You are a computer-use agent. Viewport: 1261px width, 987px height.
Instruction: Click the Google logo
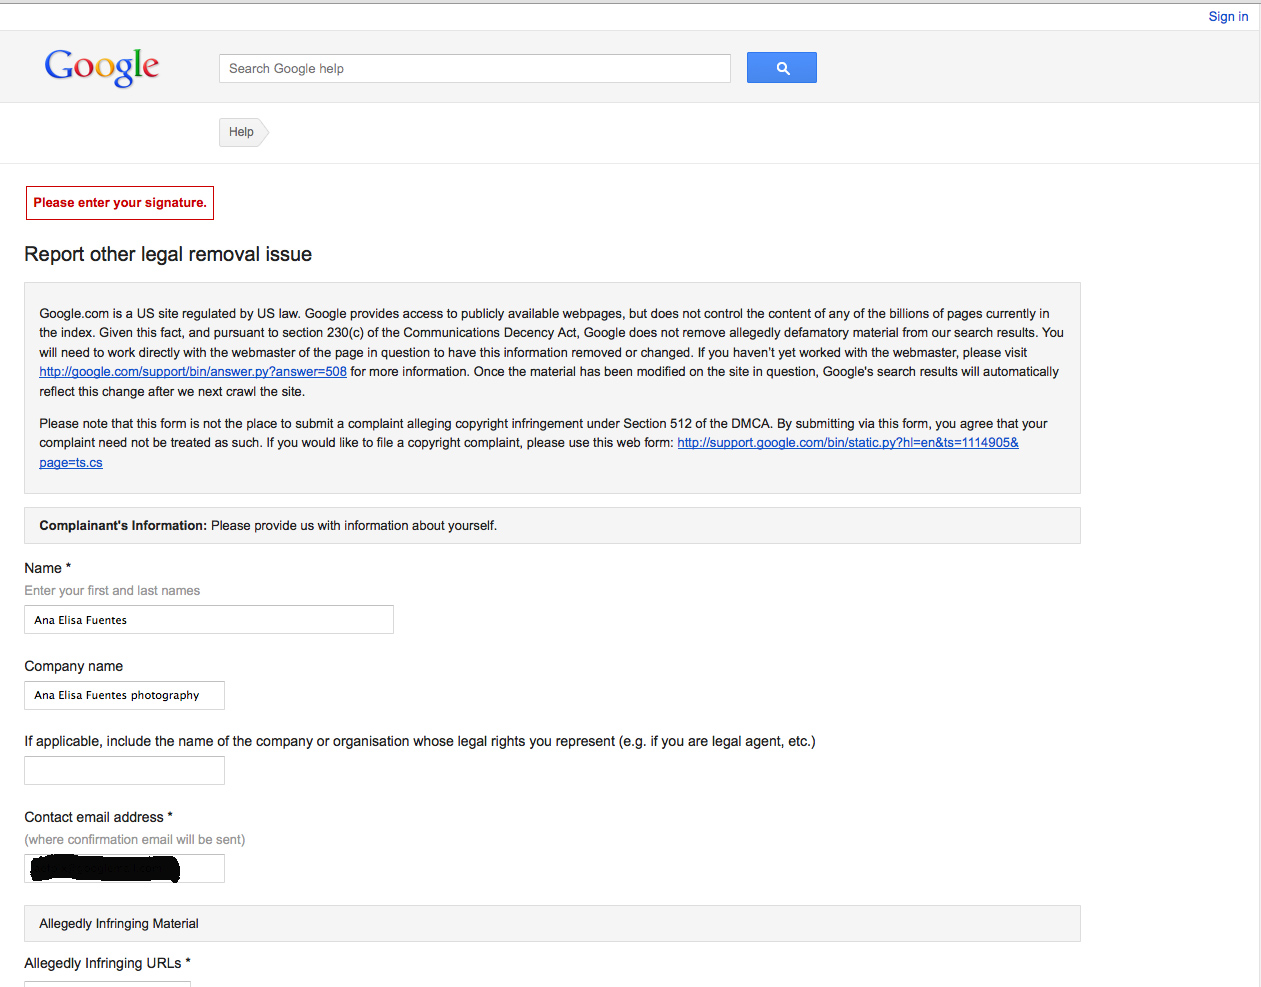point(102,67)
